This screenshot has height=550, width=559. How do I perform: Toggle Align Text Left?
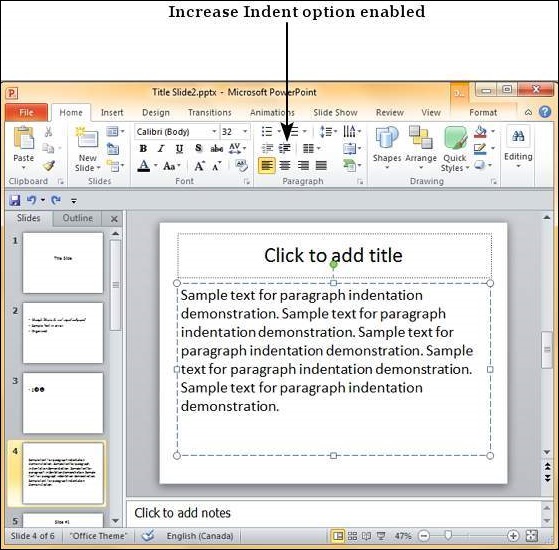(x=267, y=165)
